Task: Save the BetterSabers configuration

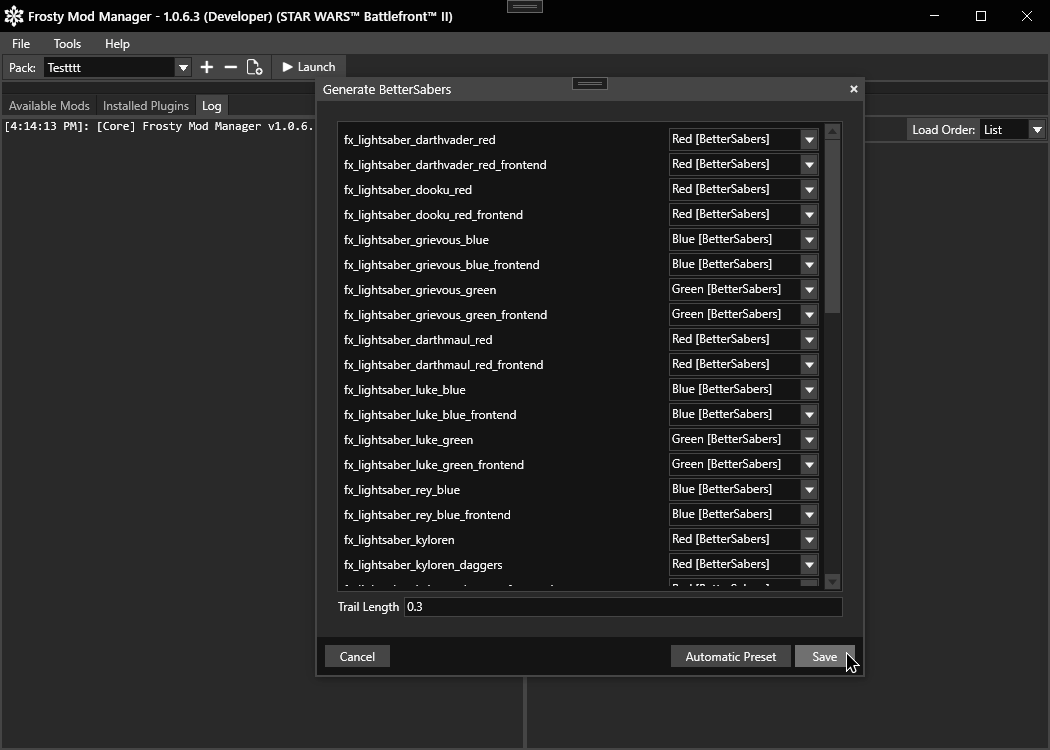Action: 824,657
